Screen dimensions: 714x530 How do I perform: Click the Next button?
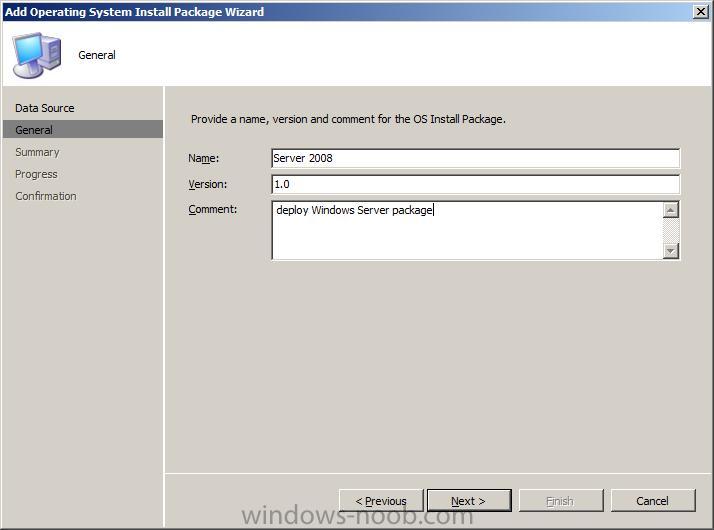click(469, 501)
